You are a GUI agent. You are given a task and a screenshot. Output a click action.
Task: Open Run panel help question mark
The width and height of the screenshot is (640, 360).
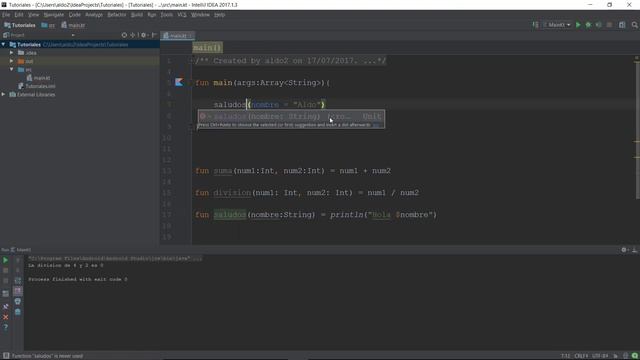[x=5, y=327]
